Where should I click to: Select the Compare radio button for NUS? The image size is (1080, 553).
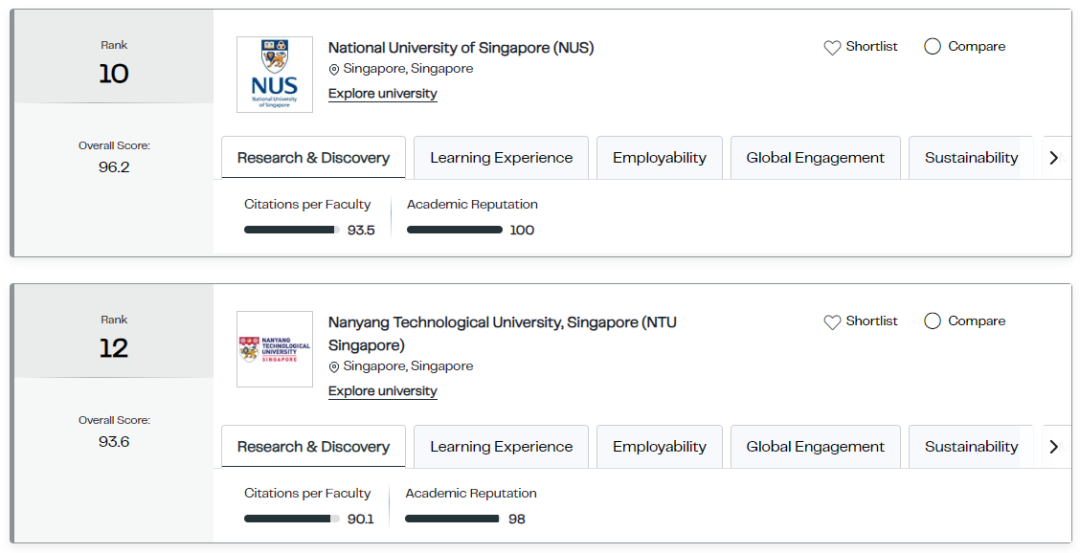[932, 46]
